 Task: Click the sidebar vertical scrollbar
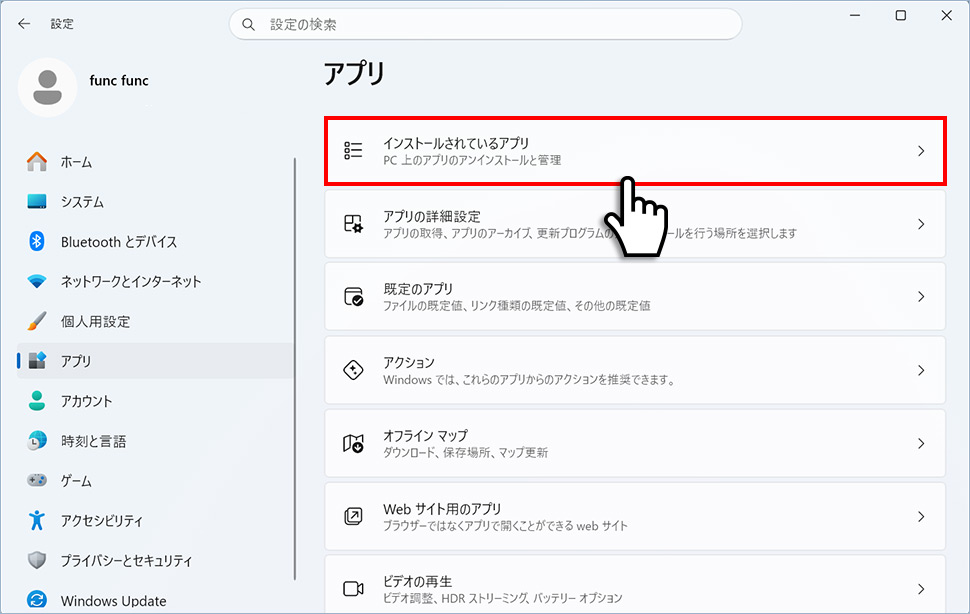coord(294,369)
